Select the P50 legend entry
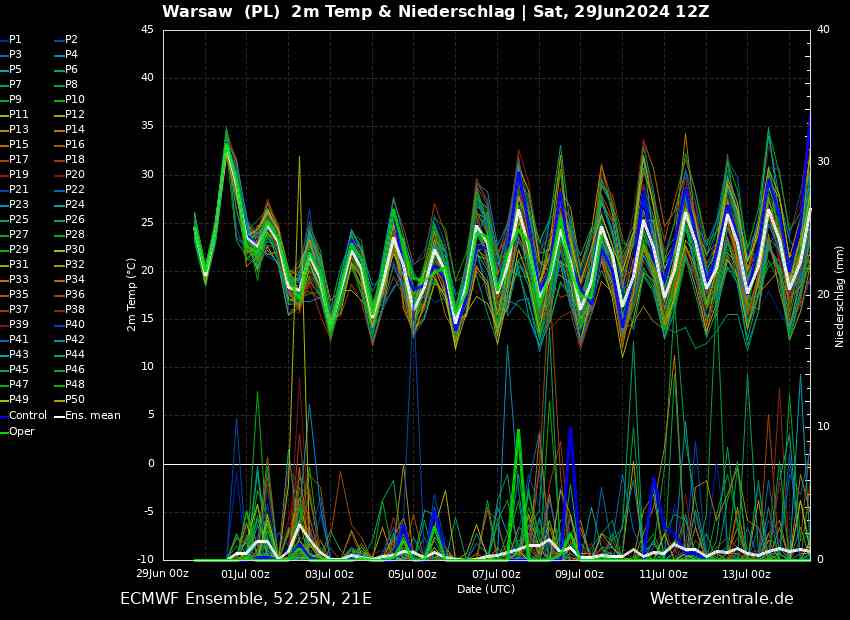Screen dimensions: 850x620 click(x=74, y=399)
